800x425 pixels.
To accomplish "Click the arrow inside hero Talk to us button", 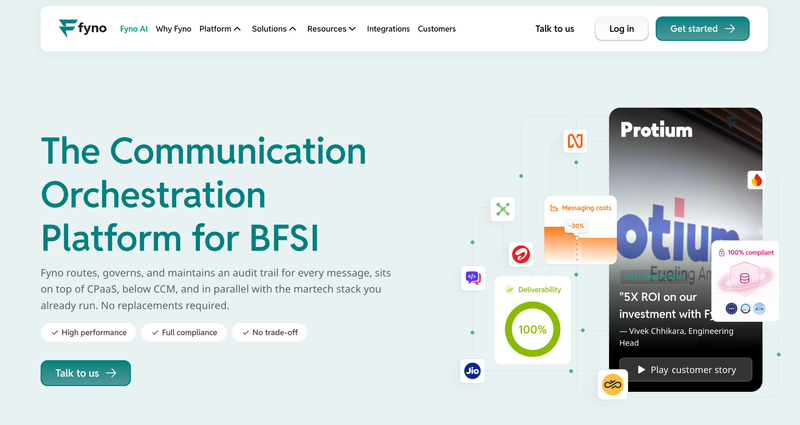I will (111, 373).
